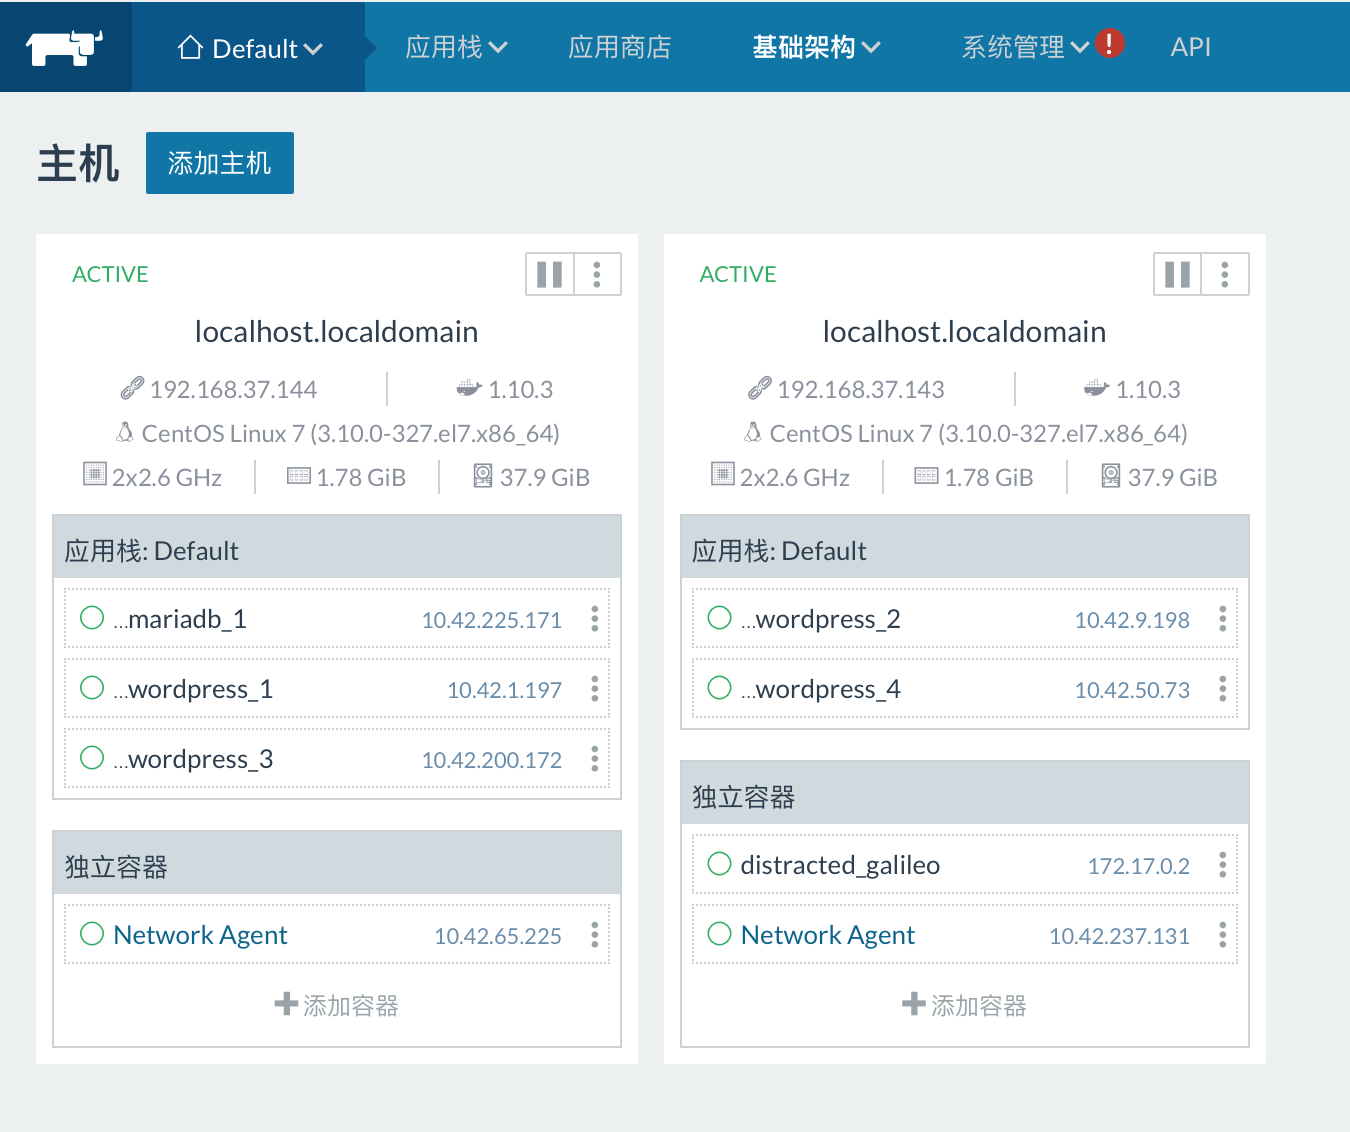Viewport: 1350px width, 1132px height.
Task: Click the IP address 10.42.225.171
Action: coord(492,620)
